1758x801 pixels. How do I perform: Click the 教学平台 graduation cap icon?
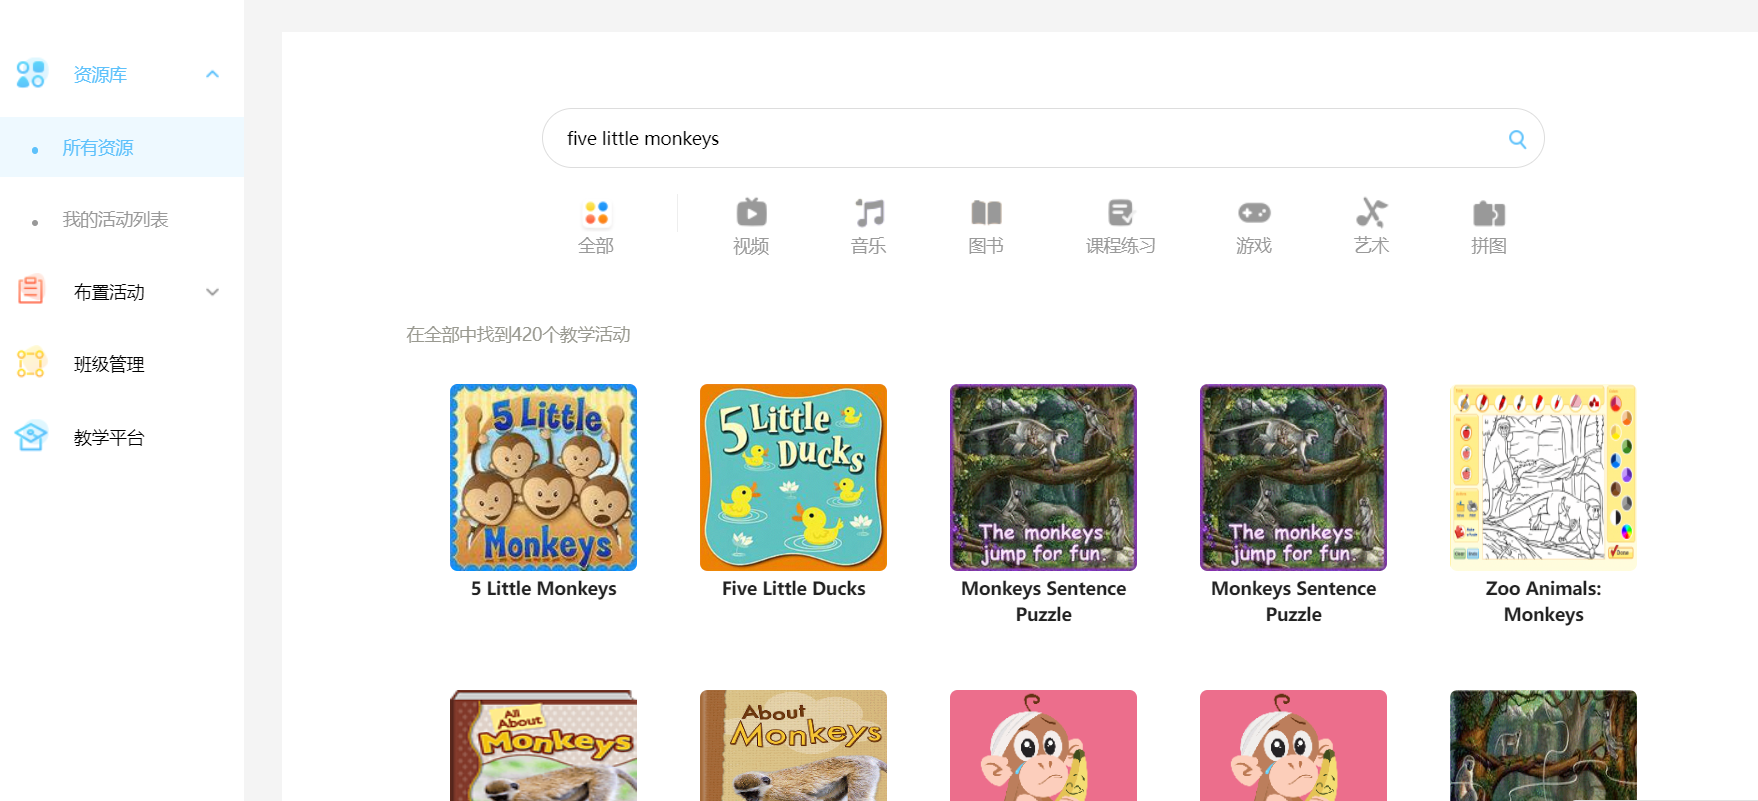click(x=31, y=436)
